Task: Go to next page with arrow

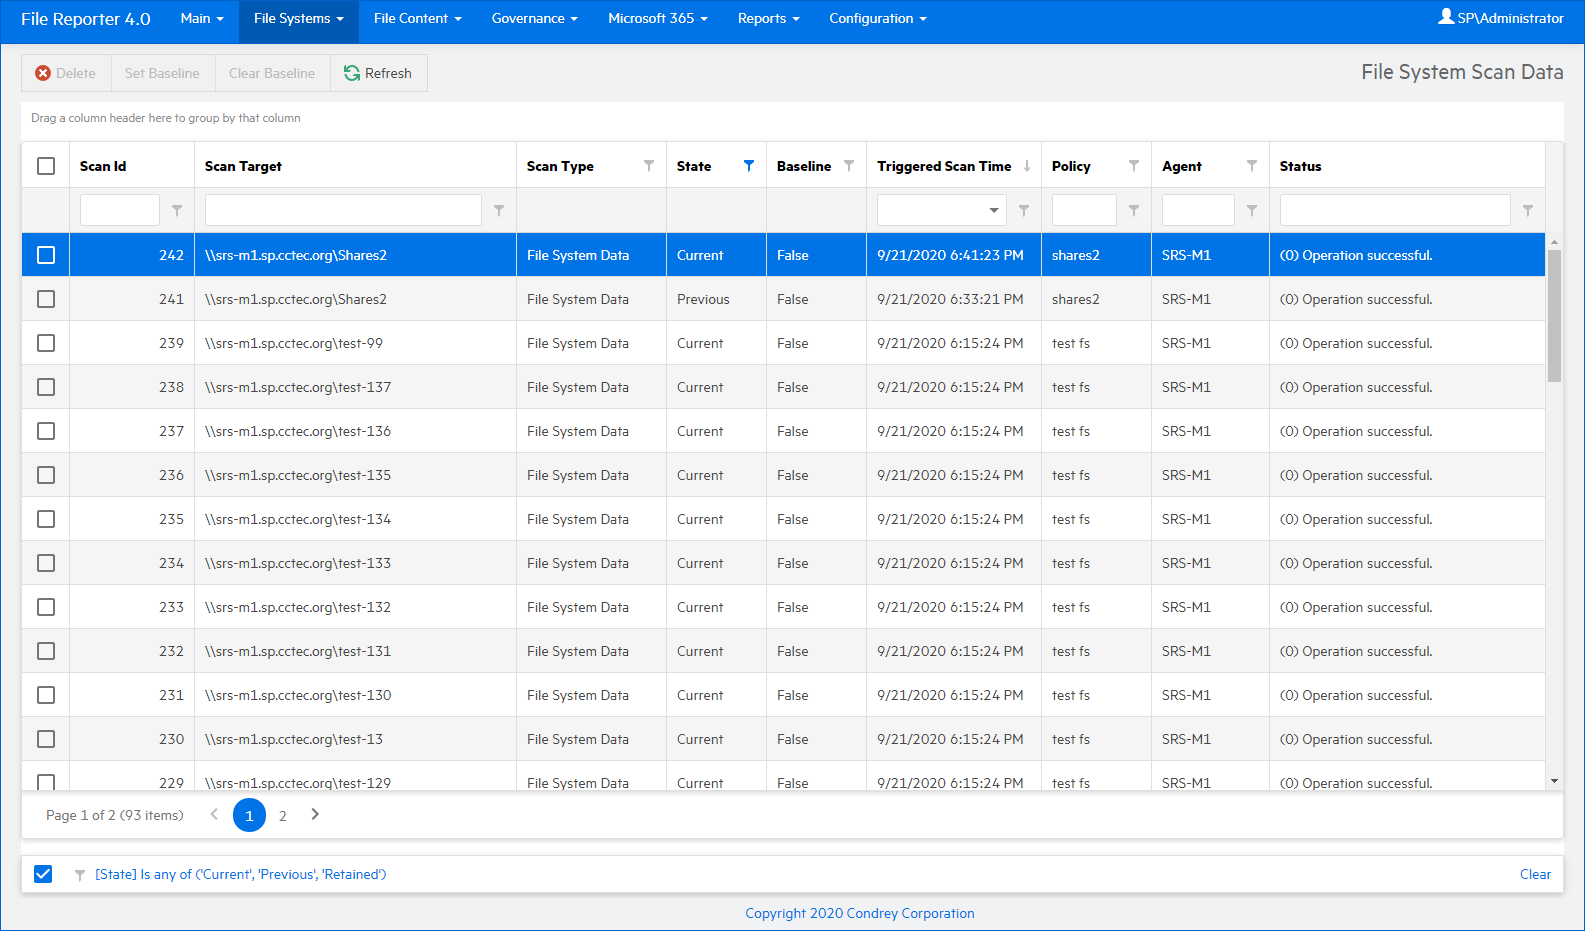Action: [315, 815]
